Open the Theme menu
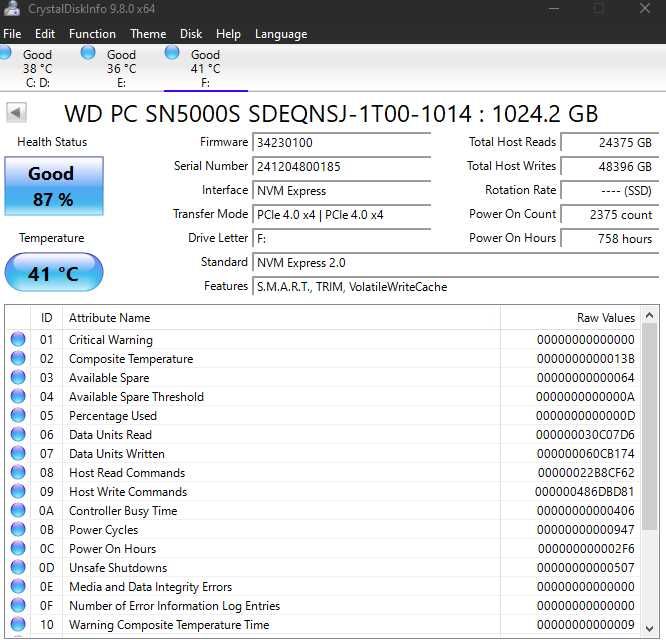This screenshot has height=640, width=666. (148, 34)
